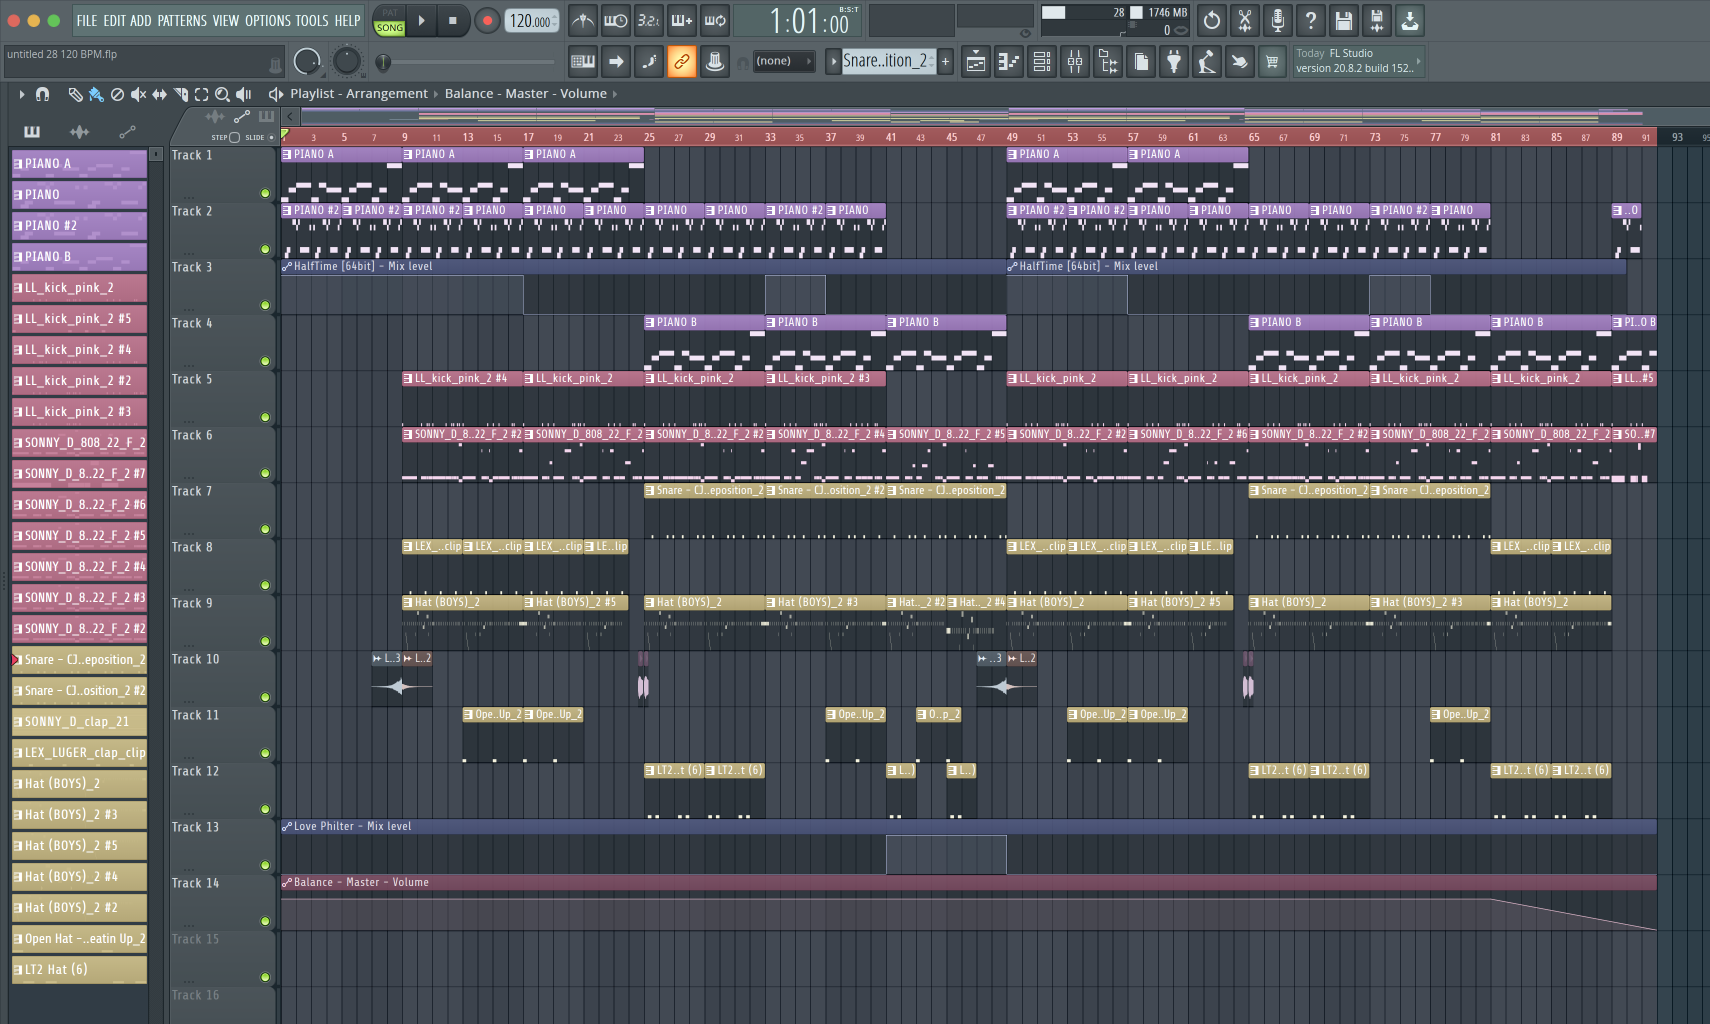Open the Browser icon in toolbar

(x=1108, y=62)
